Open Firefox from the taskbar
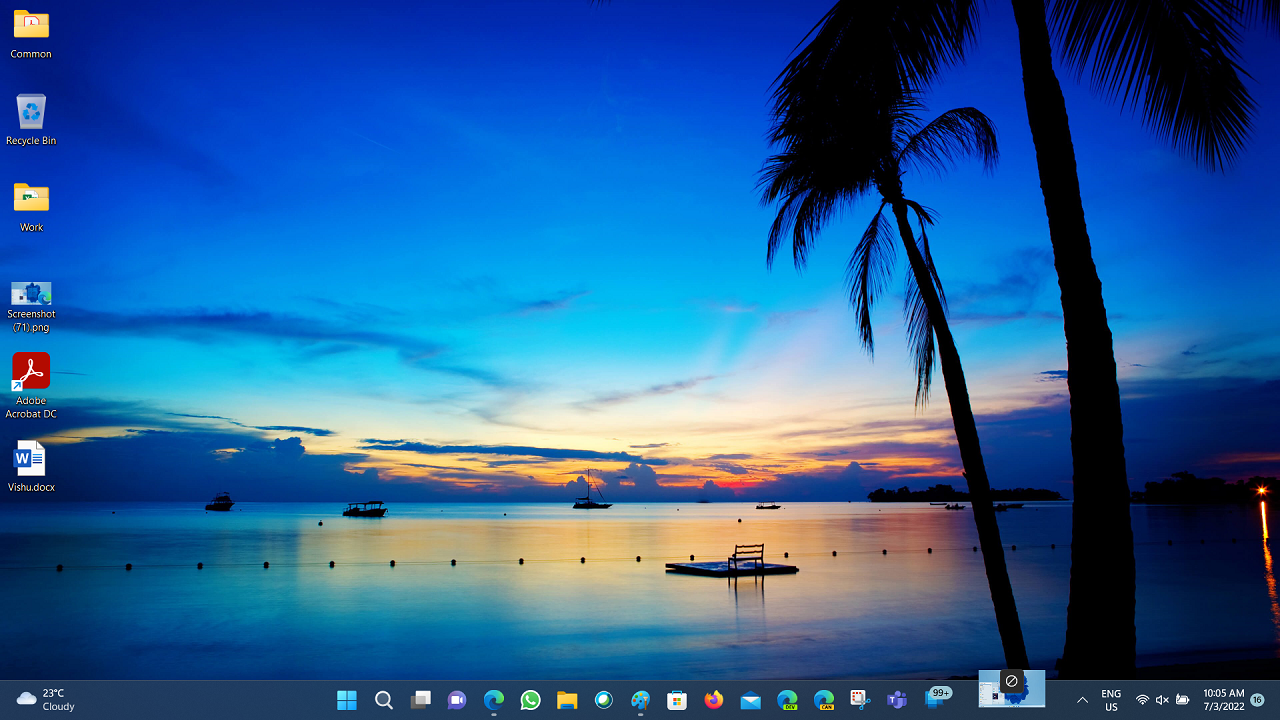Screen dimensions: 1280x720 pyautogui.click(x=714, y=700)
